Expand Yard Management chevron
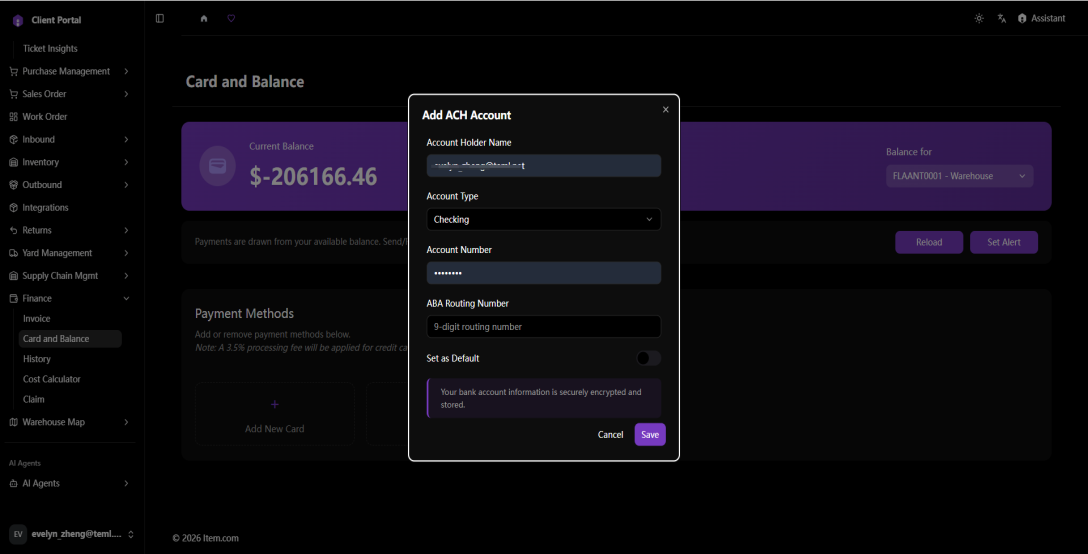The image size is (1088, 554). pos(126,253)
